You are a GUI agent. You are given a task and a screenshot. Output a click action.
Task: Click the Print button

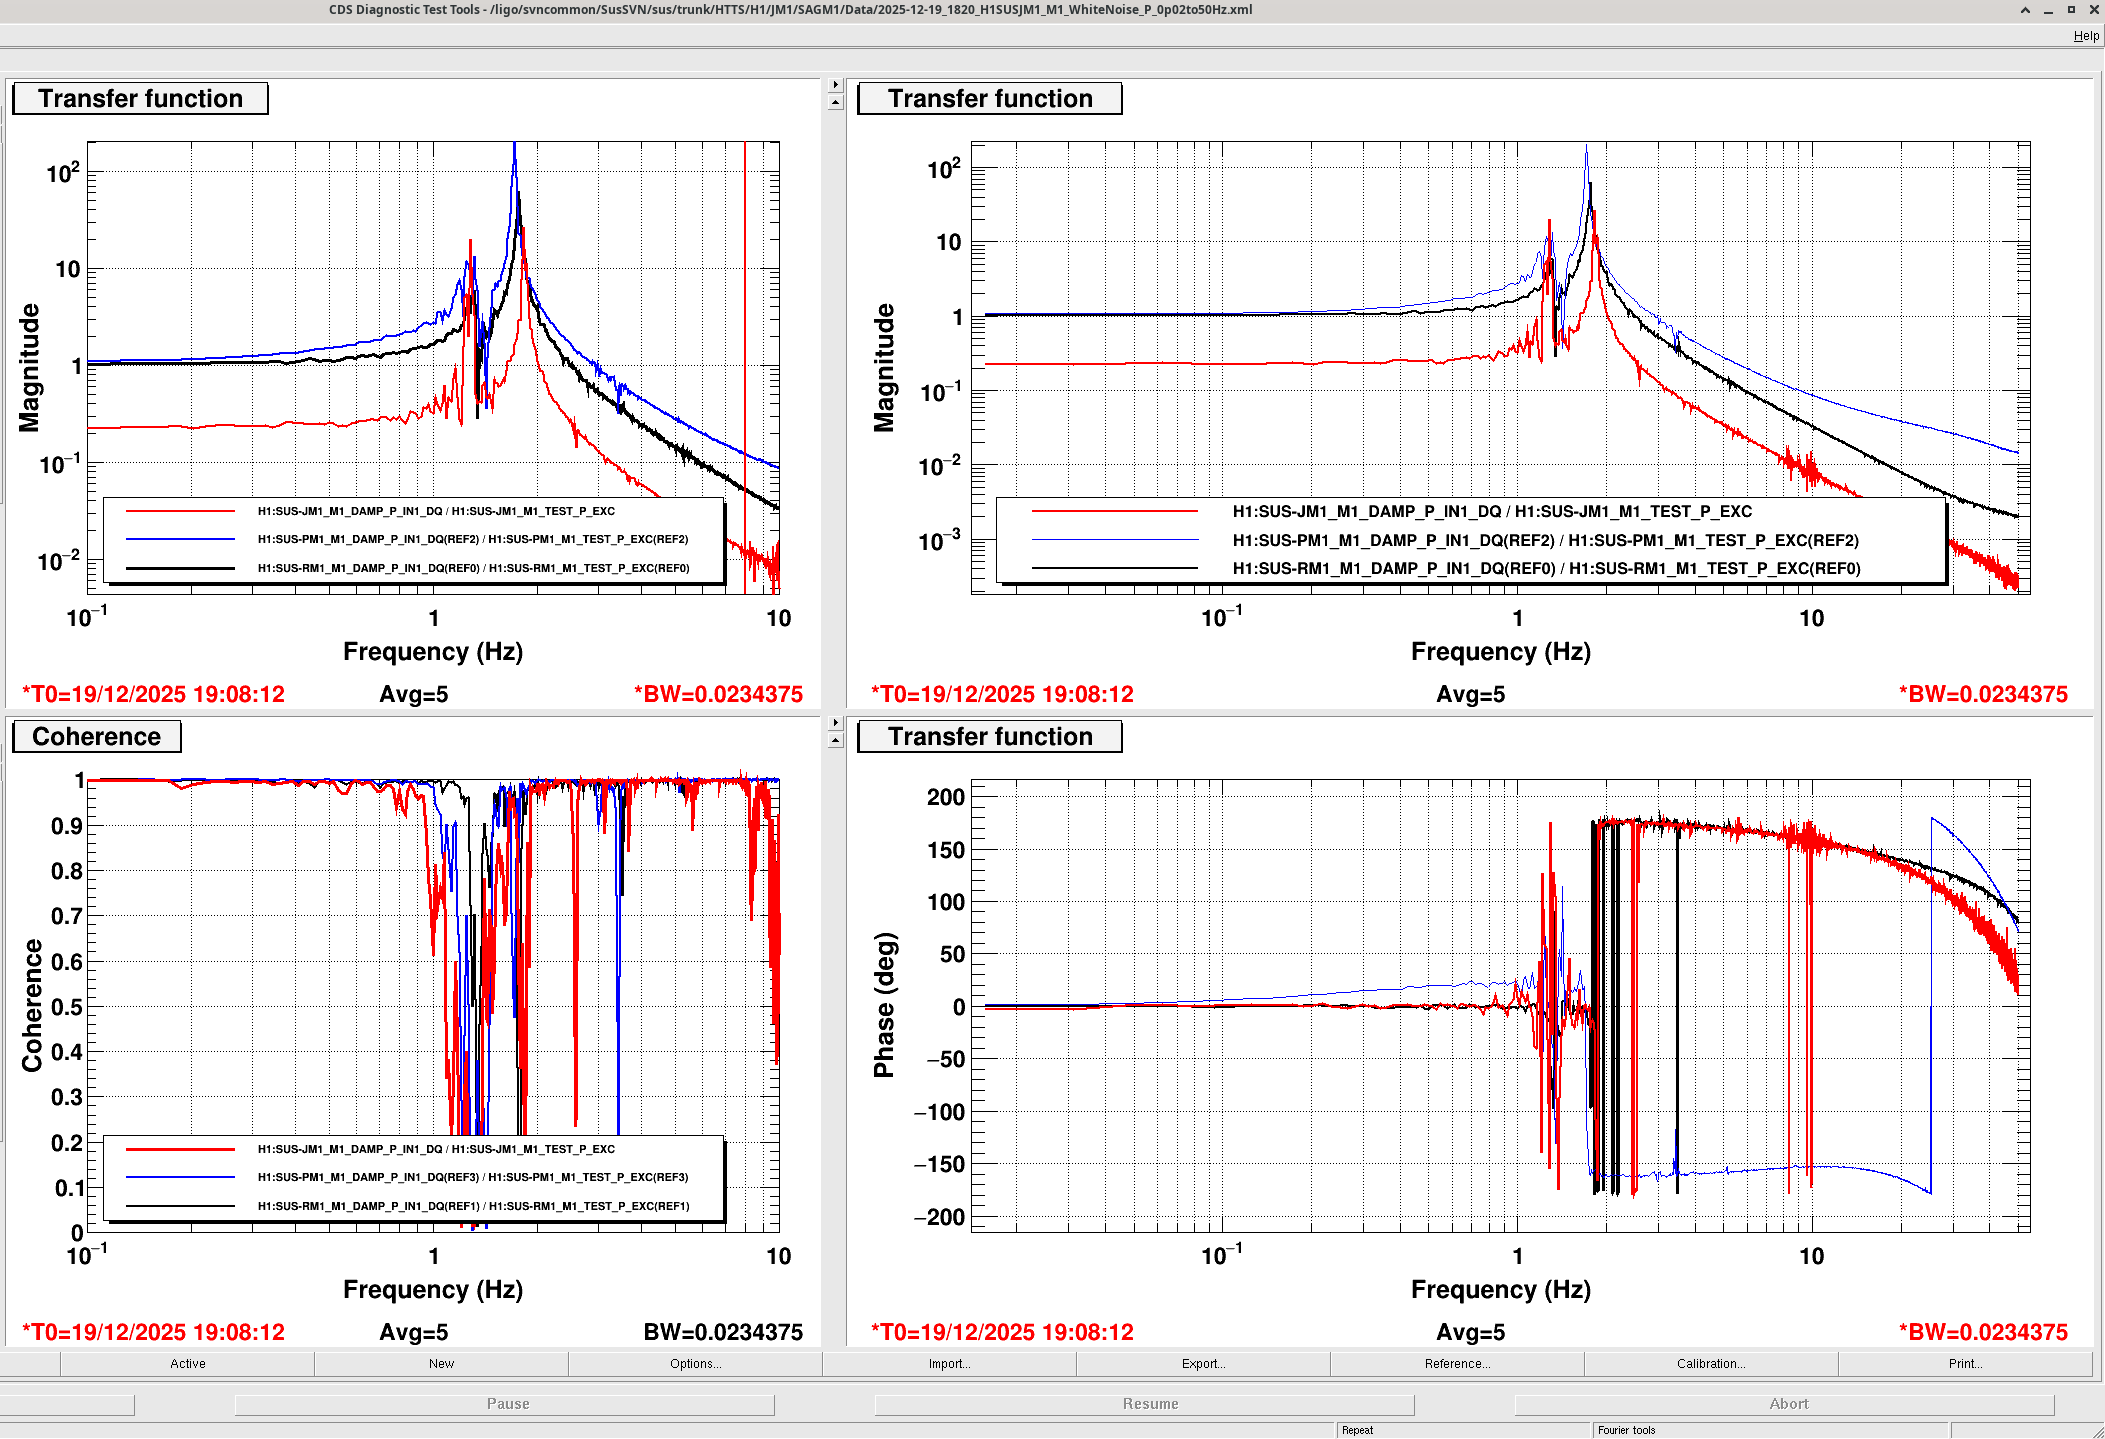pyautogui.click(x=1965, y=1364)
